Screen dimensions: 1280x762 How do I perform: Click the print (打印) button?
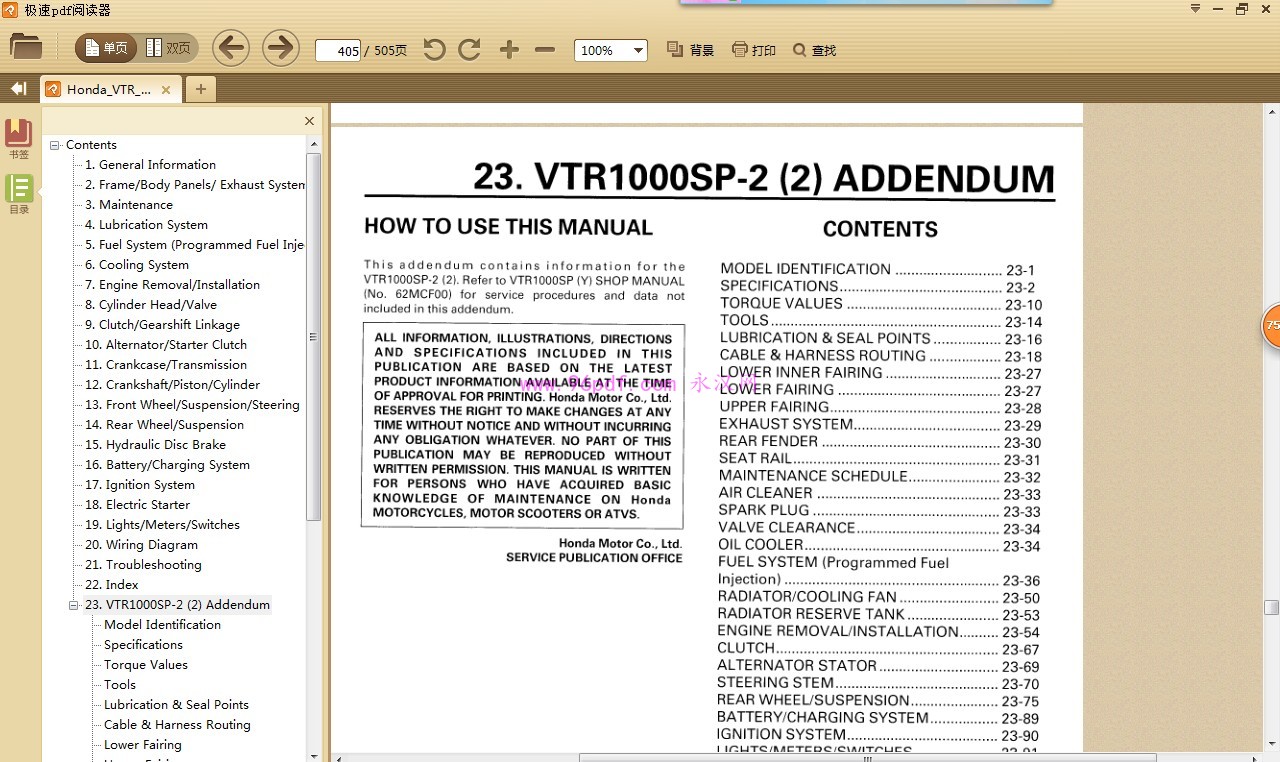(x=754, y=50)
